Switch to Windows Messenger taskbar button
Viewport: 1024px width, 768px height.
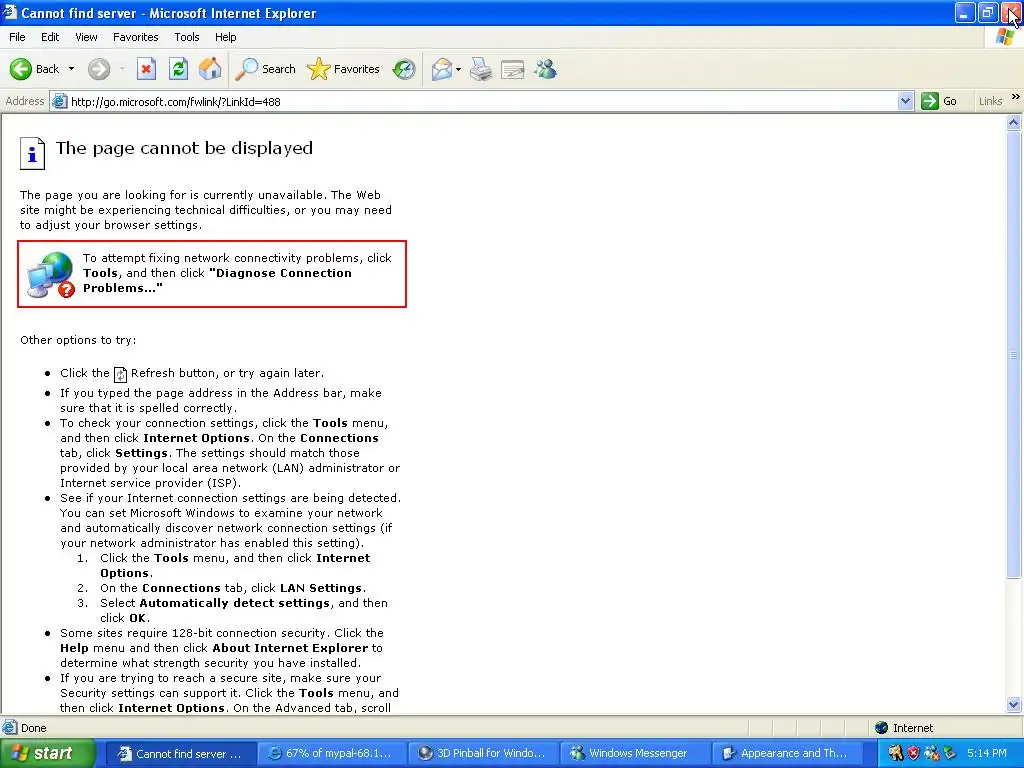[634, 754]
